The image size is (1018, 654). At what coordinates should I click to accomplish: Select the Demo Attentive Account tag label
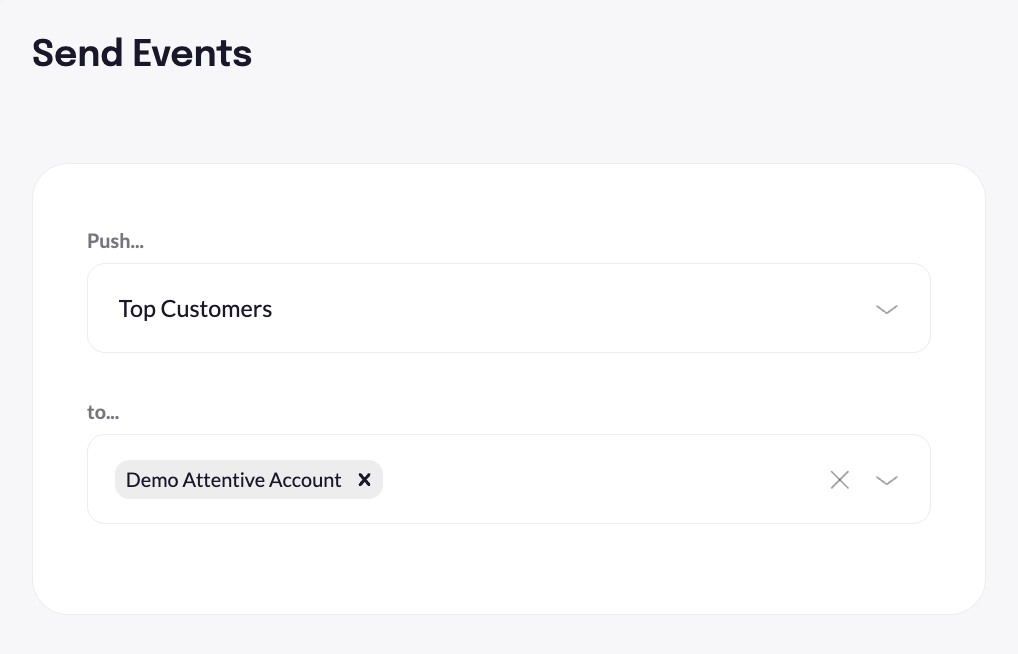click(234, 480)
